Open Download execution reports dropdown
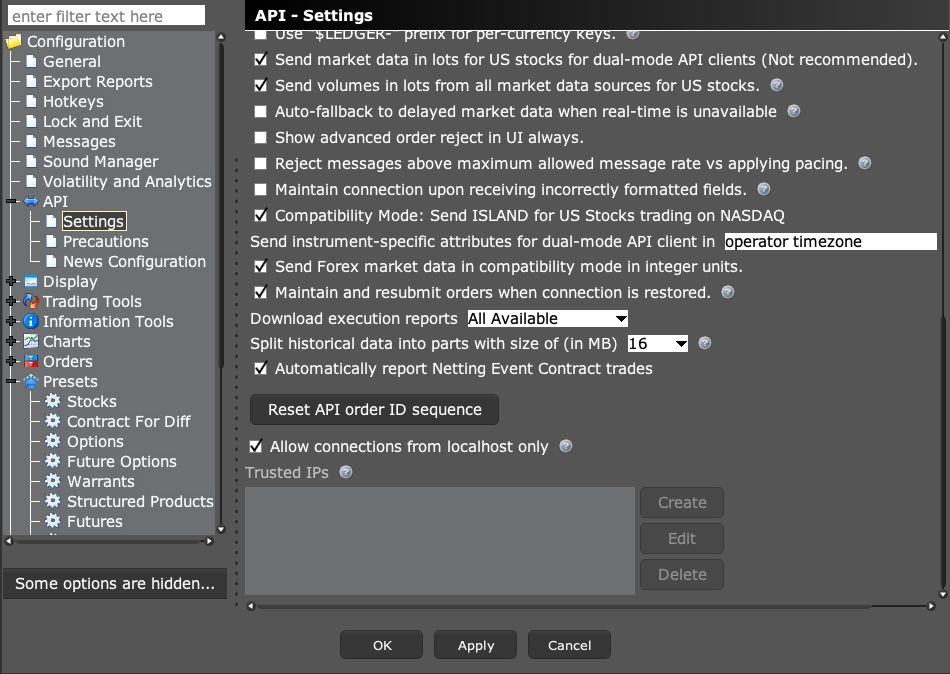 coord(548,318)
